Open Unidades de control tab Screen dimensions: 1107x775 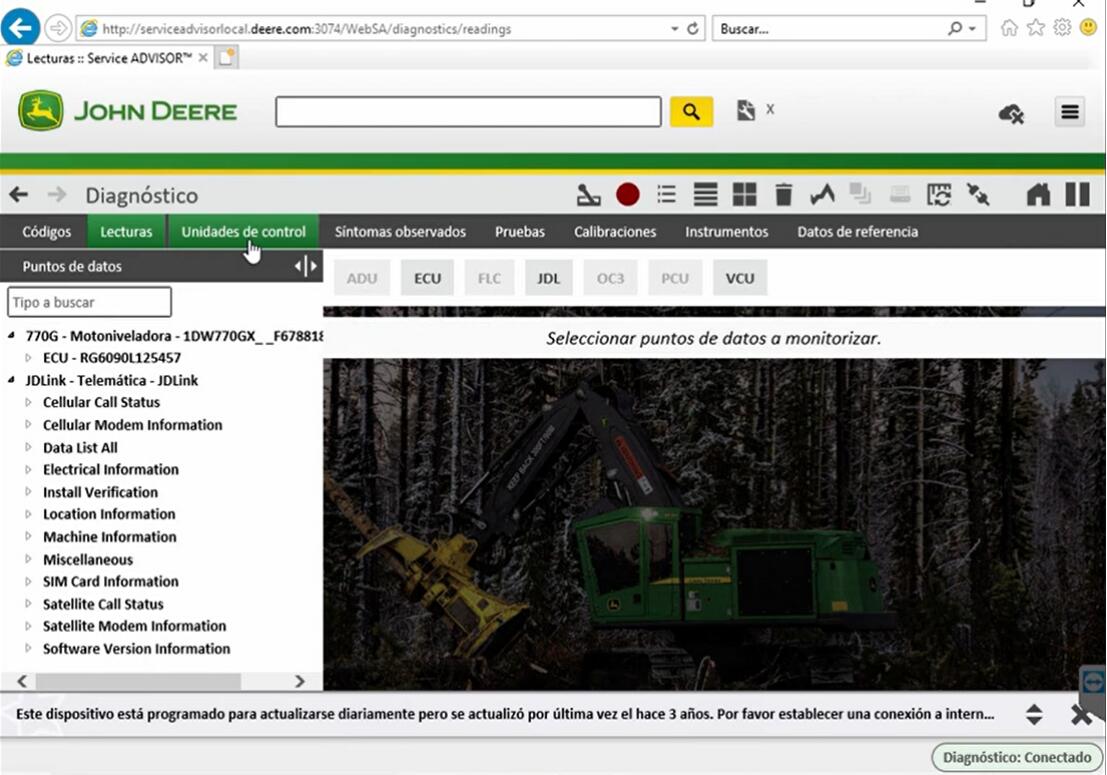[x=244, y=232]
